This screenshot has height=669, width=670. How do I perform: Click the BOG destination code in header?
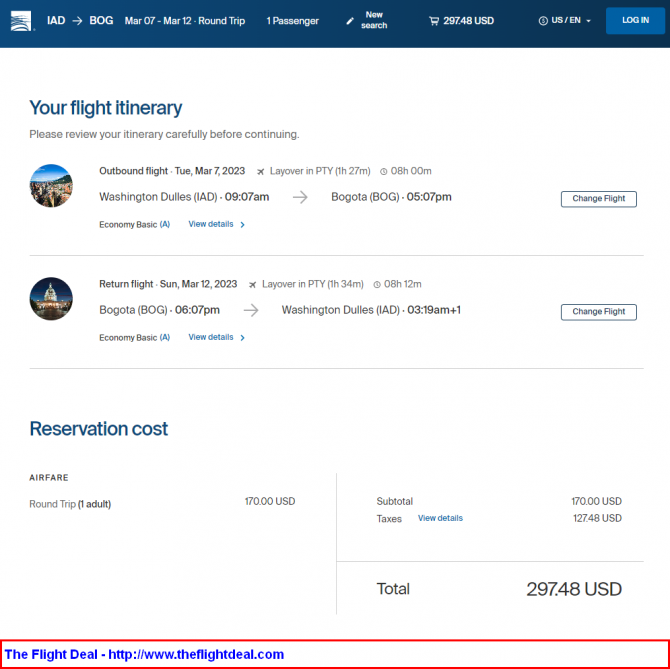(x=101, y=21)
